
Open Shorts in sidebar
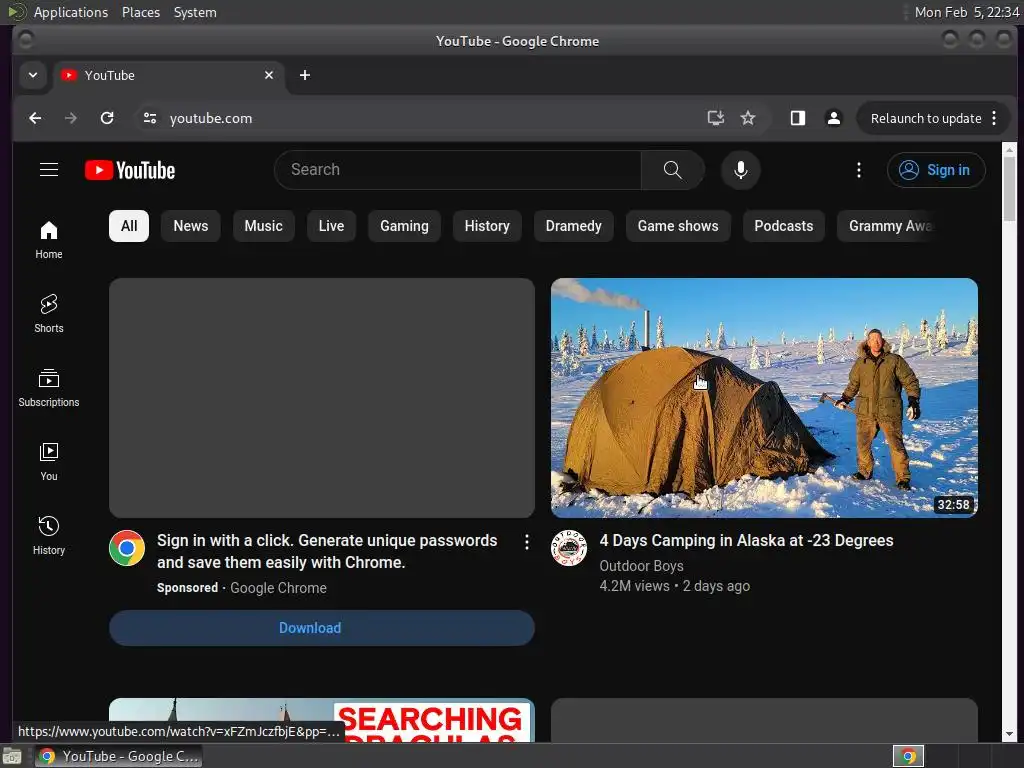coord(49,313)
